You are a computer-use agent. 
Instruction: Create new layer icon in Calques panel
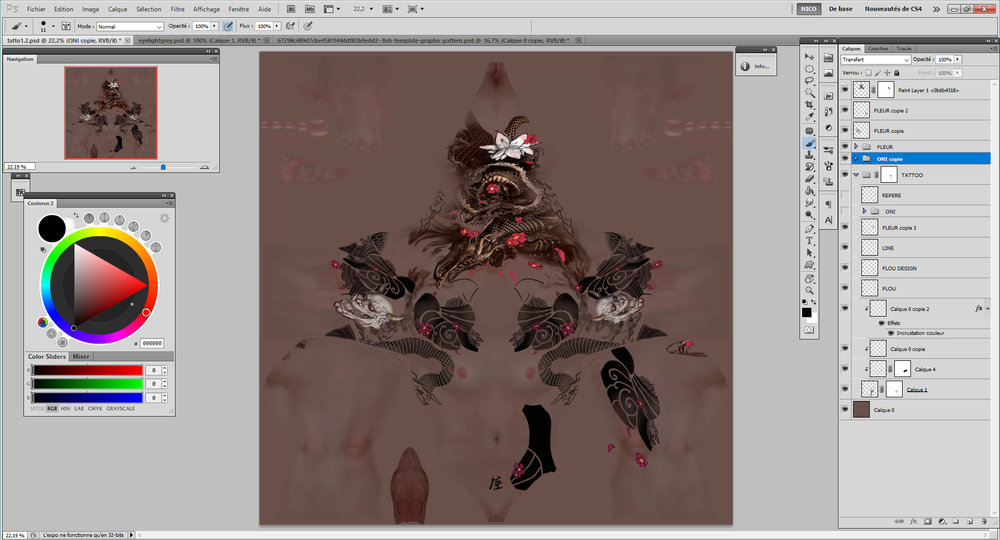(970, 522)
